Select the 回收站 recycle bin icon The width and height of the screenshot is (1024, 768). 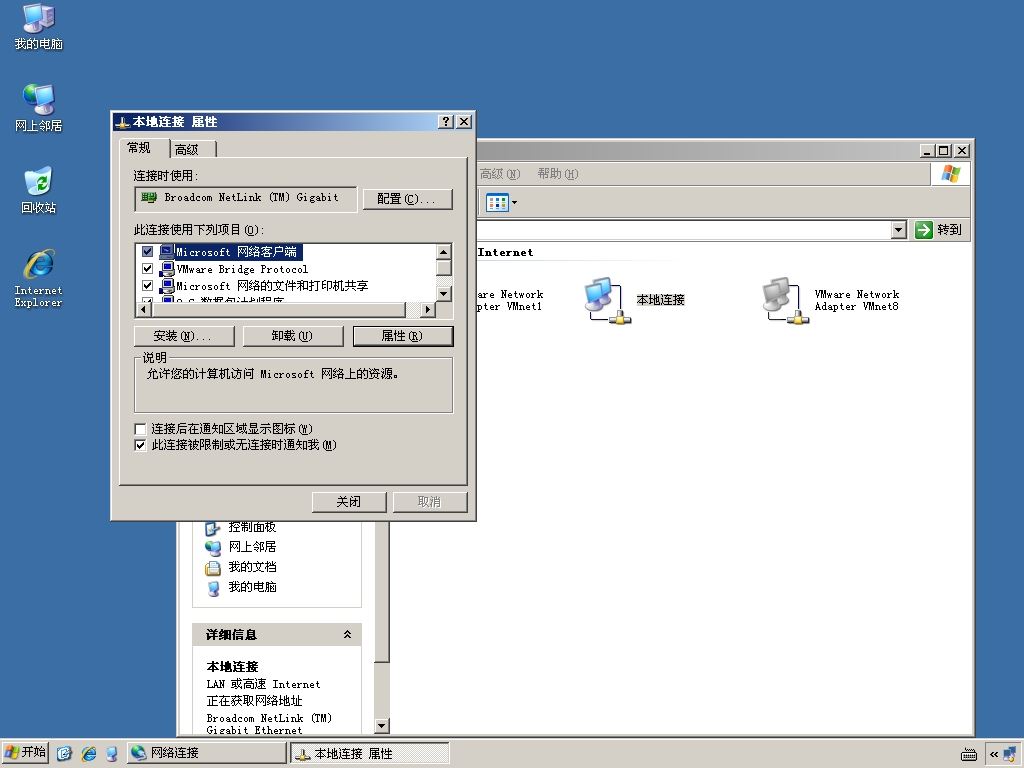[38, 190]
